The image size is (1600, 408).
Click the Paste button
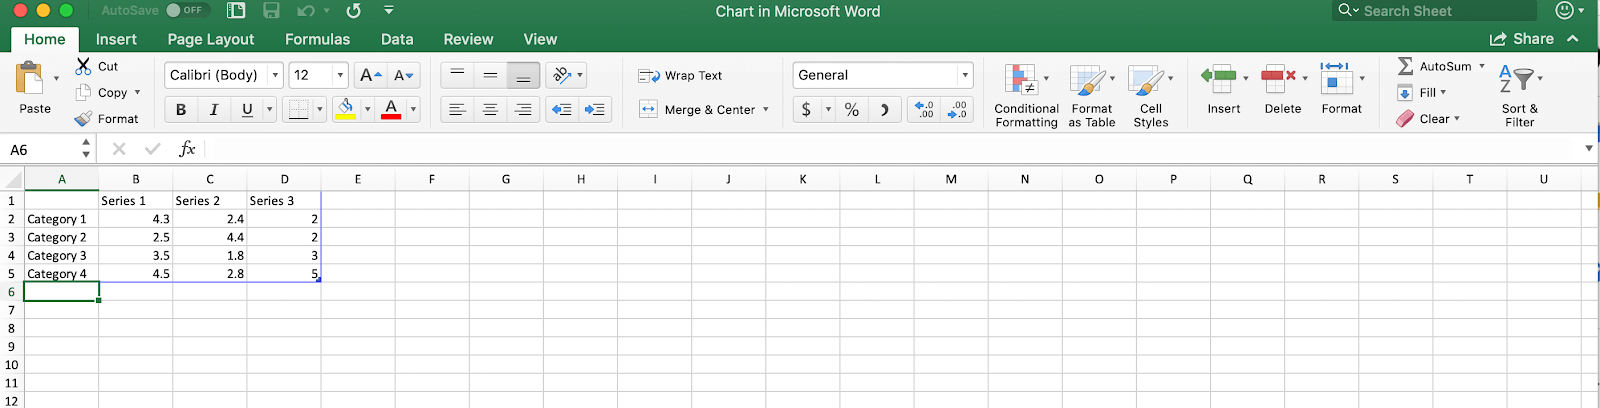tap(34, 90)
